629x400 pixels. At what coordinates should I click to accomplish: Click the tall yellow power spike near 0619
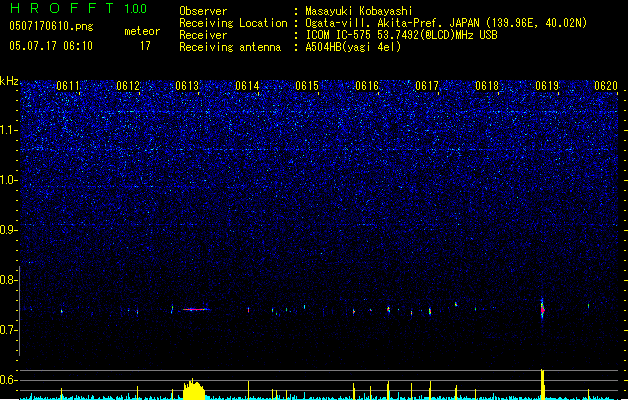(x=543, y=384)
